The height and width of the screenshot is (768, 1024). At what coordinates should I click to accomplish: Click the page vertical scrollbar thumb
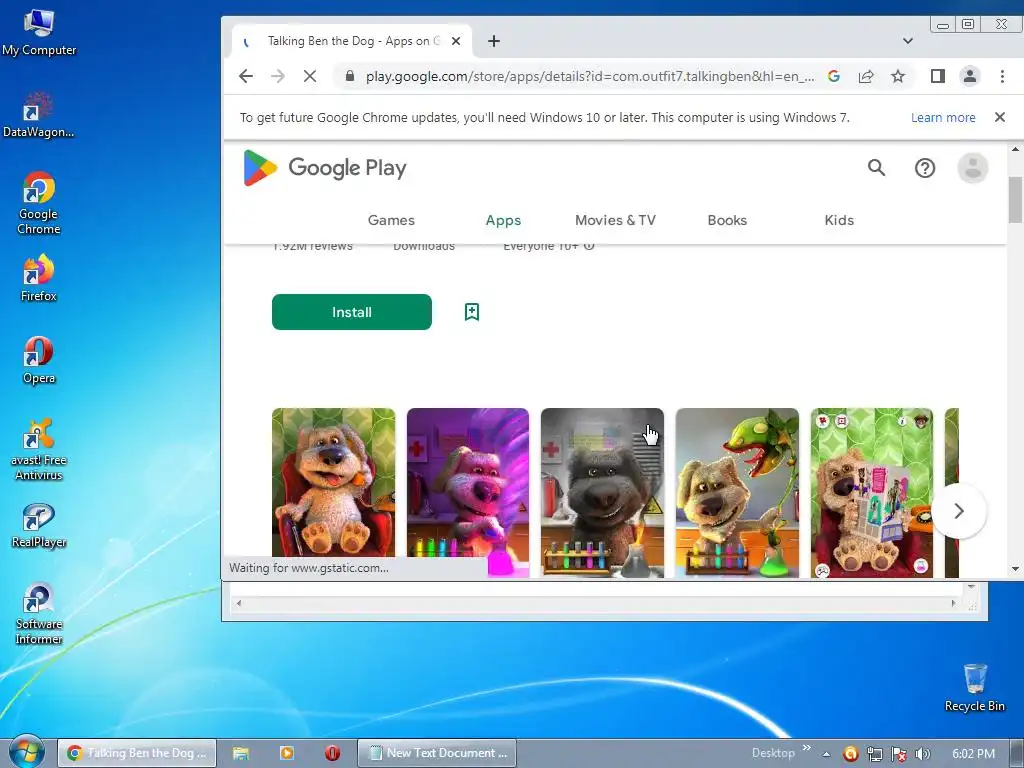[1015, 200]
